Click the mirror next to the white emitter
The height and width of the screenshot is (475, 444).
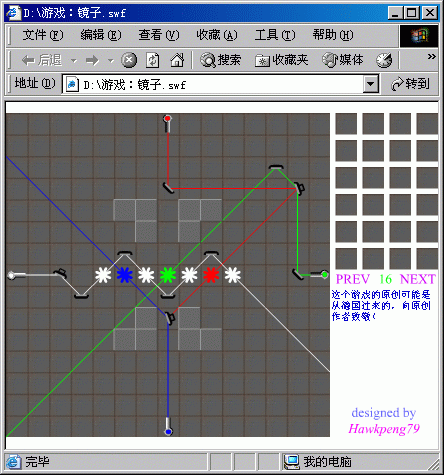click(x=61, y=273)
